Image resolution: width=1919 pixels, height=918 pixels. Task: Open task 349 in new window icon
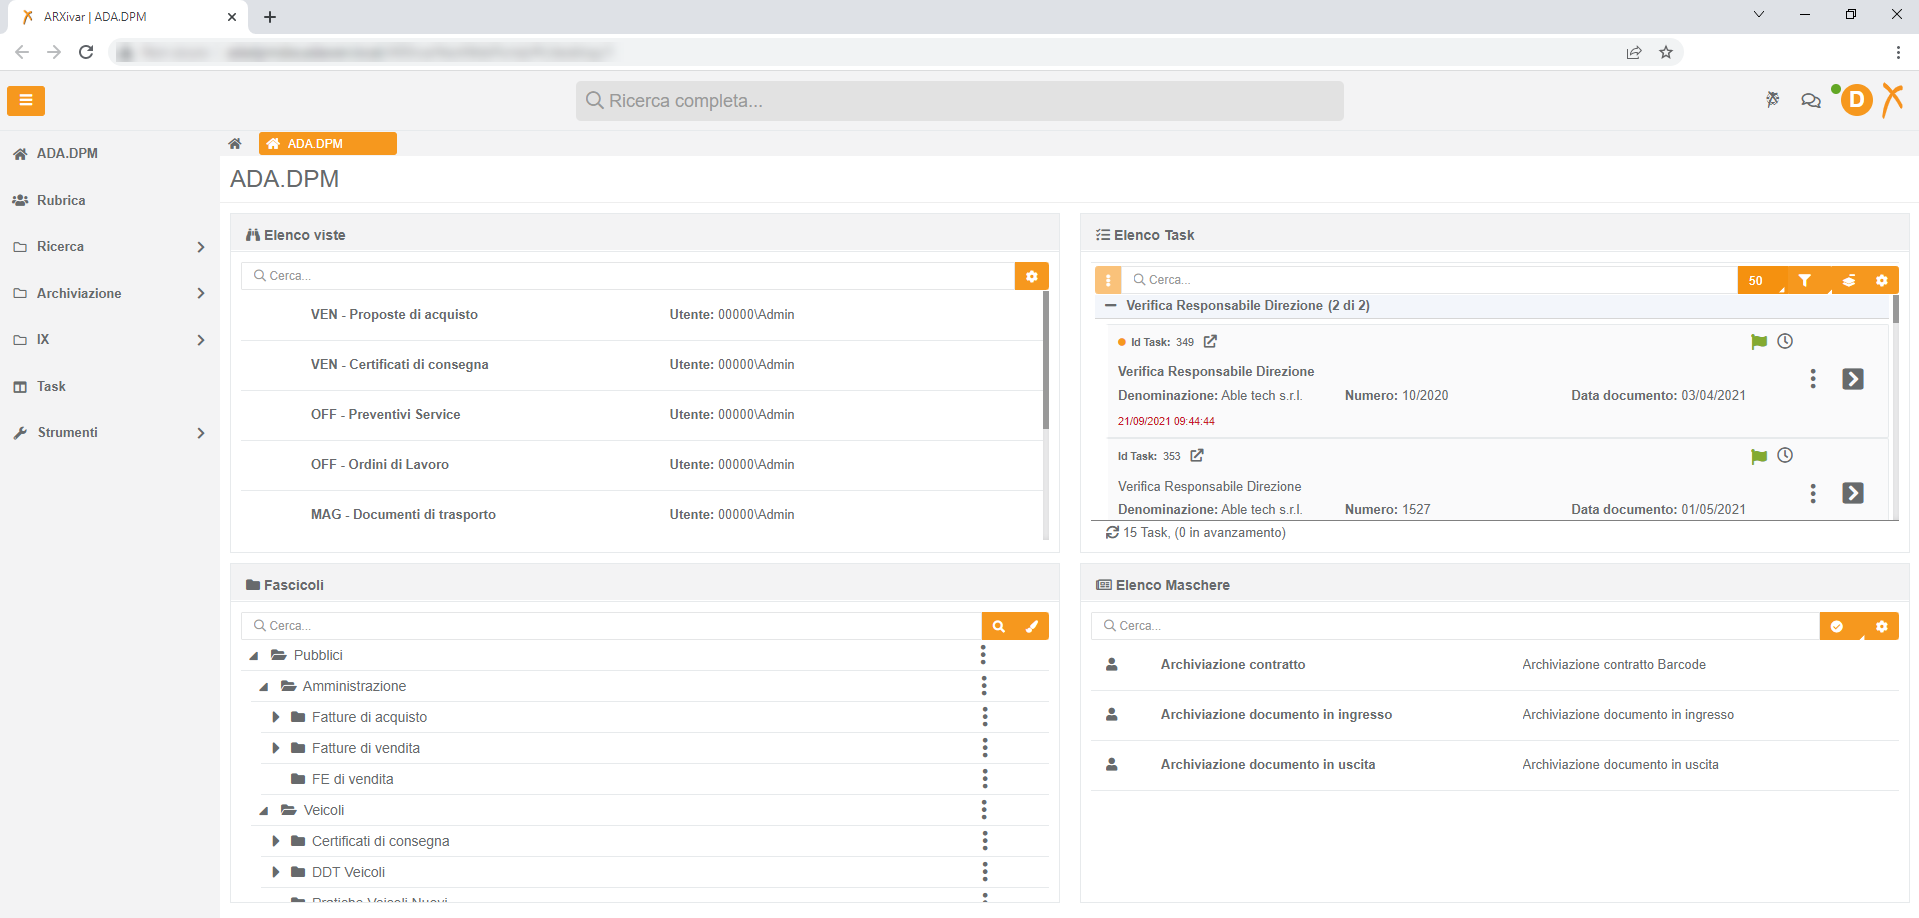coord(1210,341)
